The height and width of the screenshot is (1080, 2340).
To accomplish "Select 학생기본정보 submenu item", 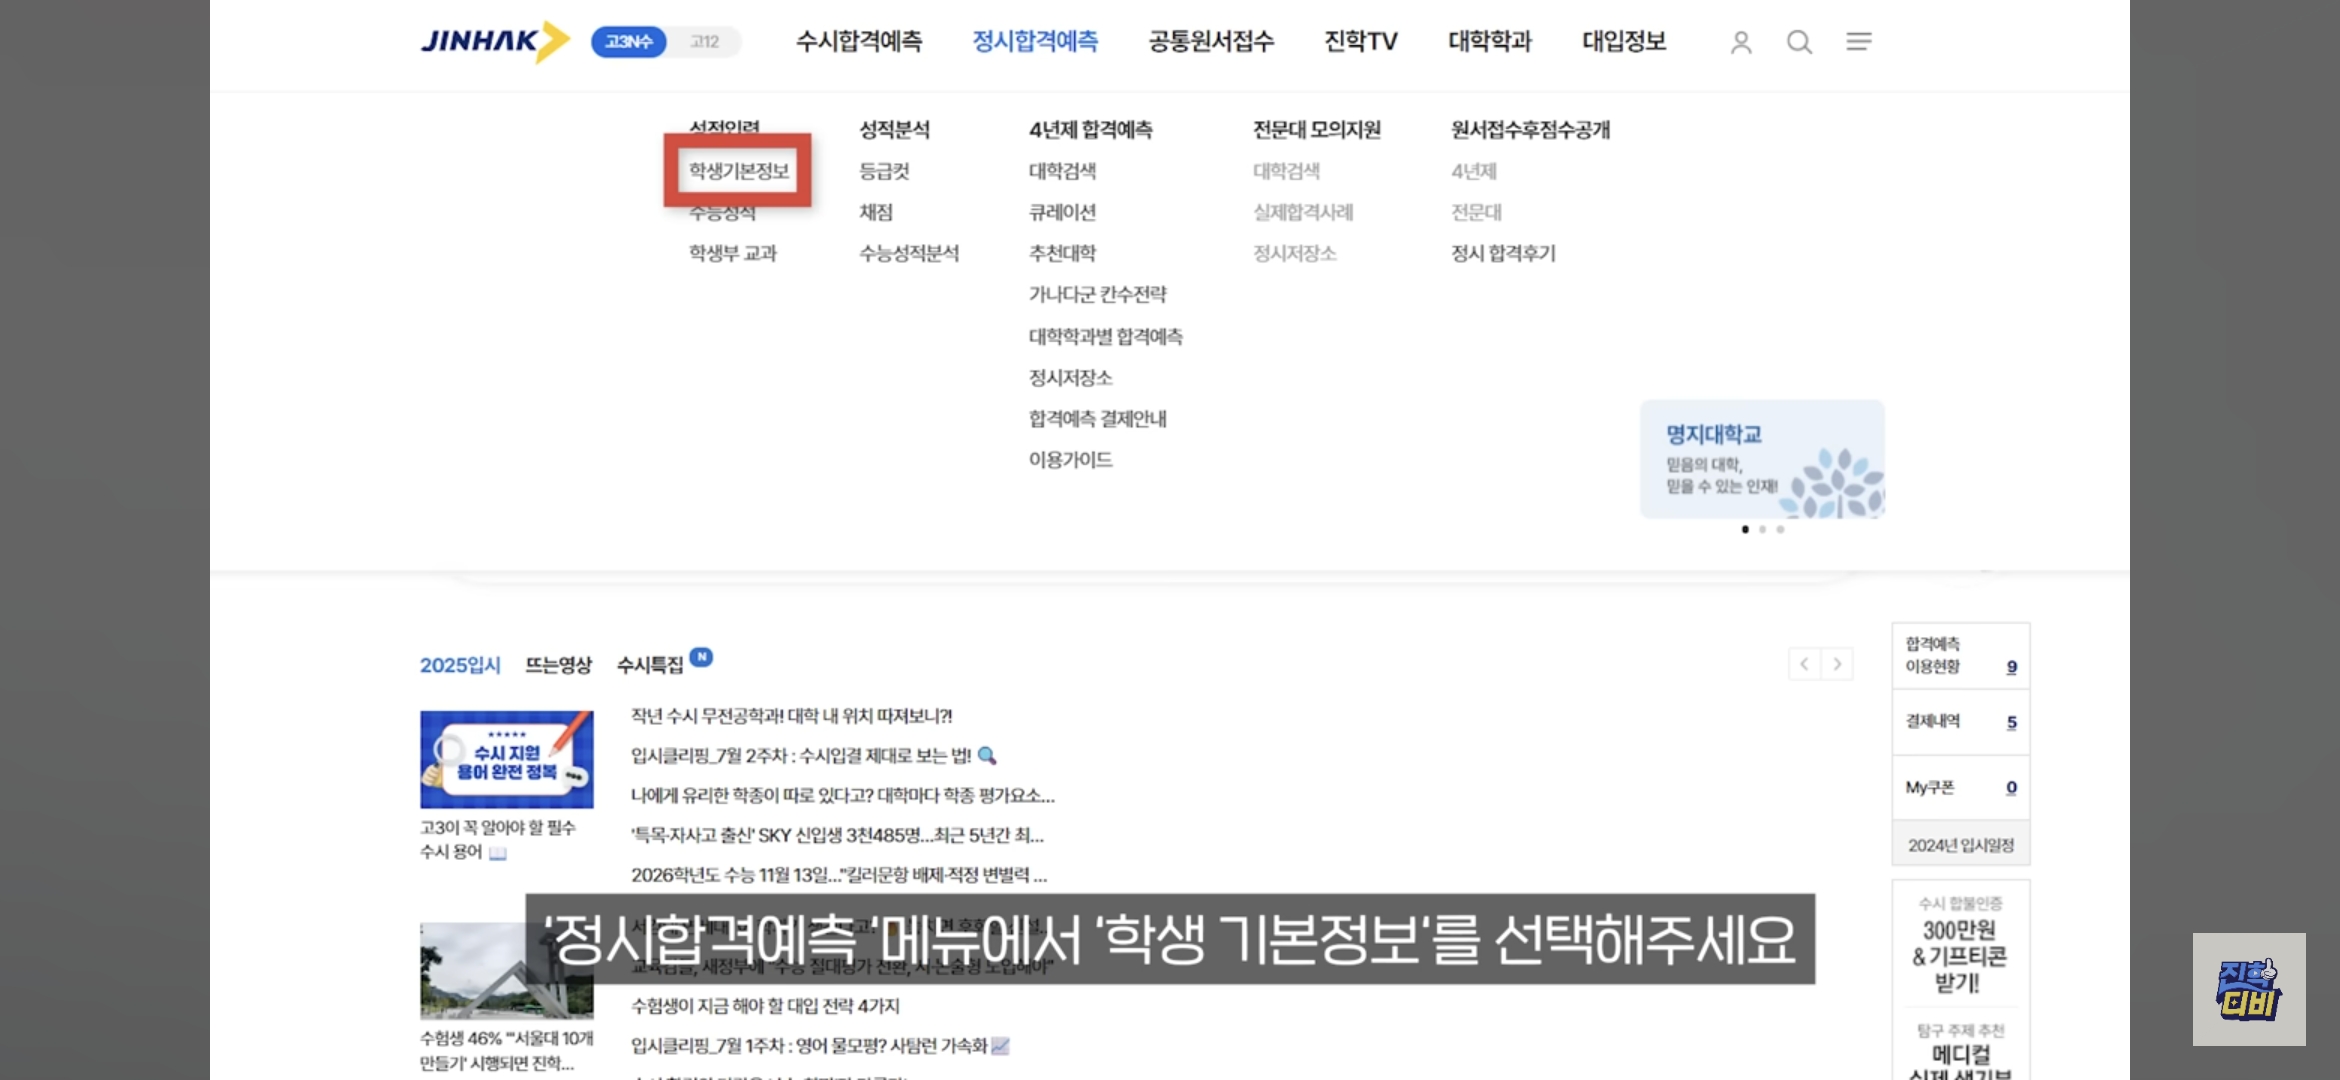I will coord(738,171).
